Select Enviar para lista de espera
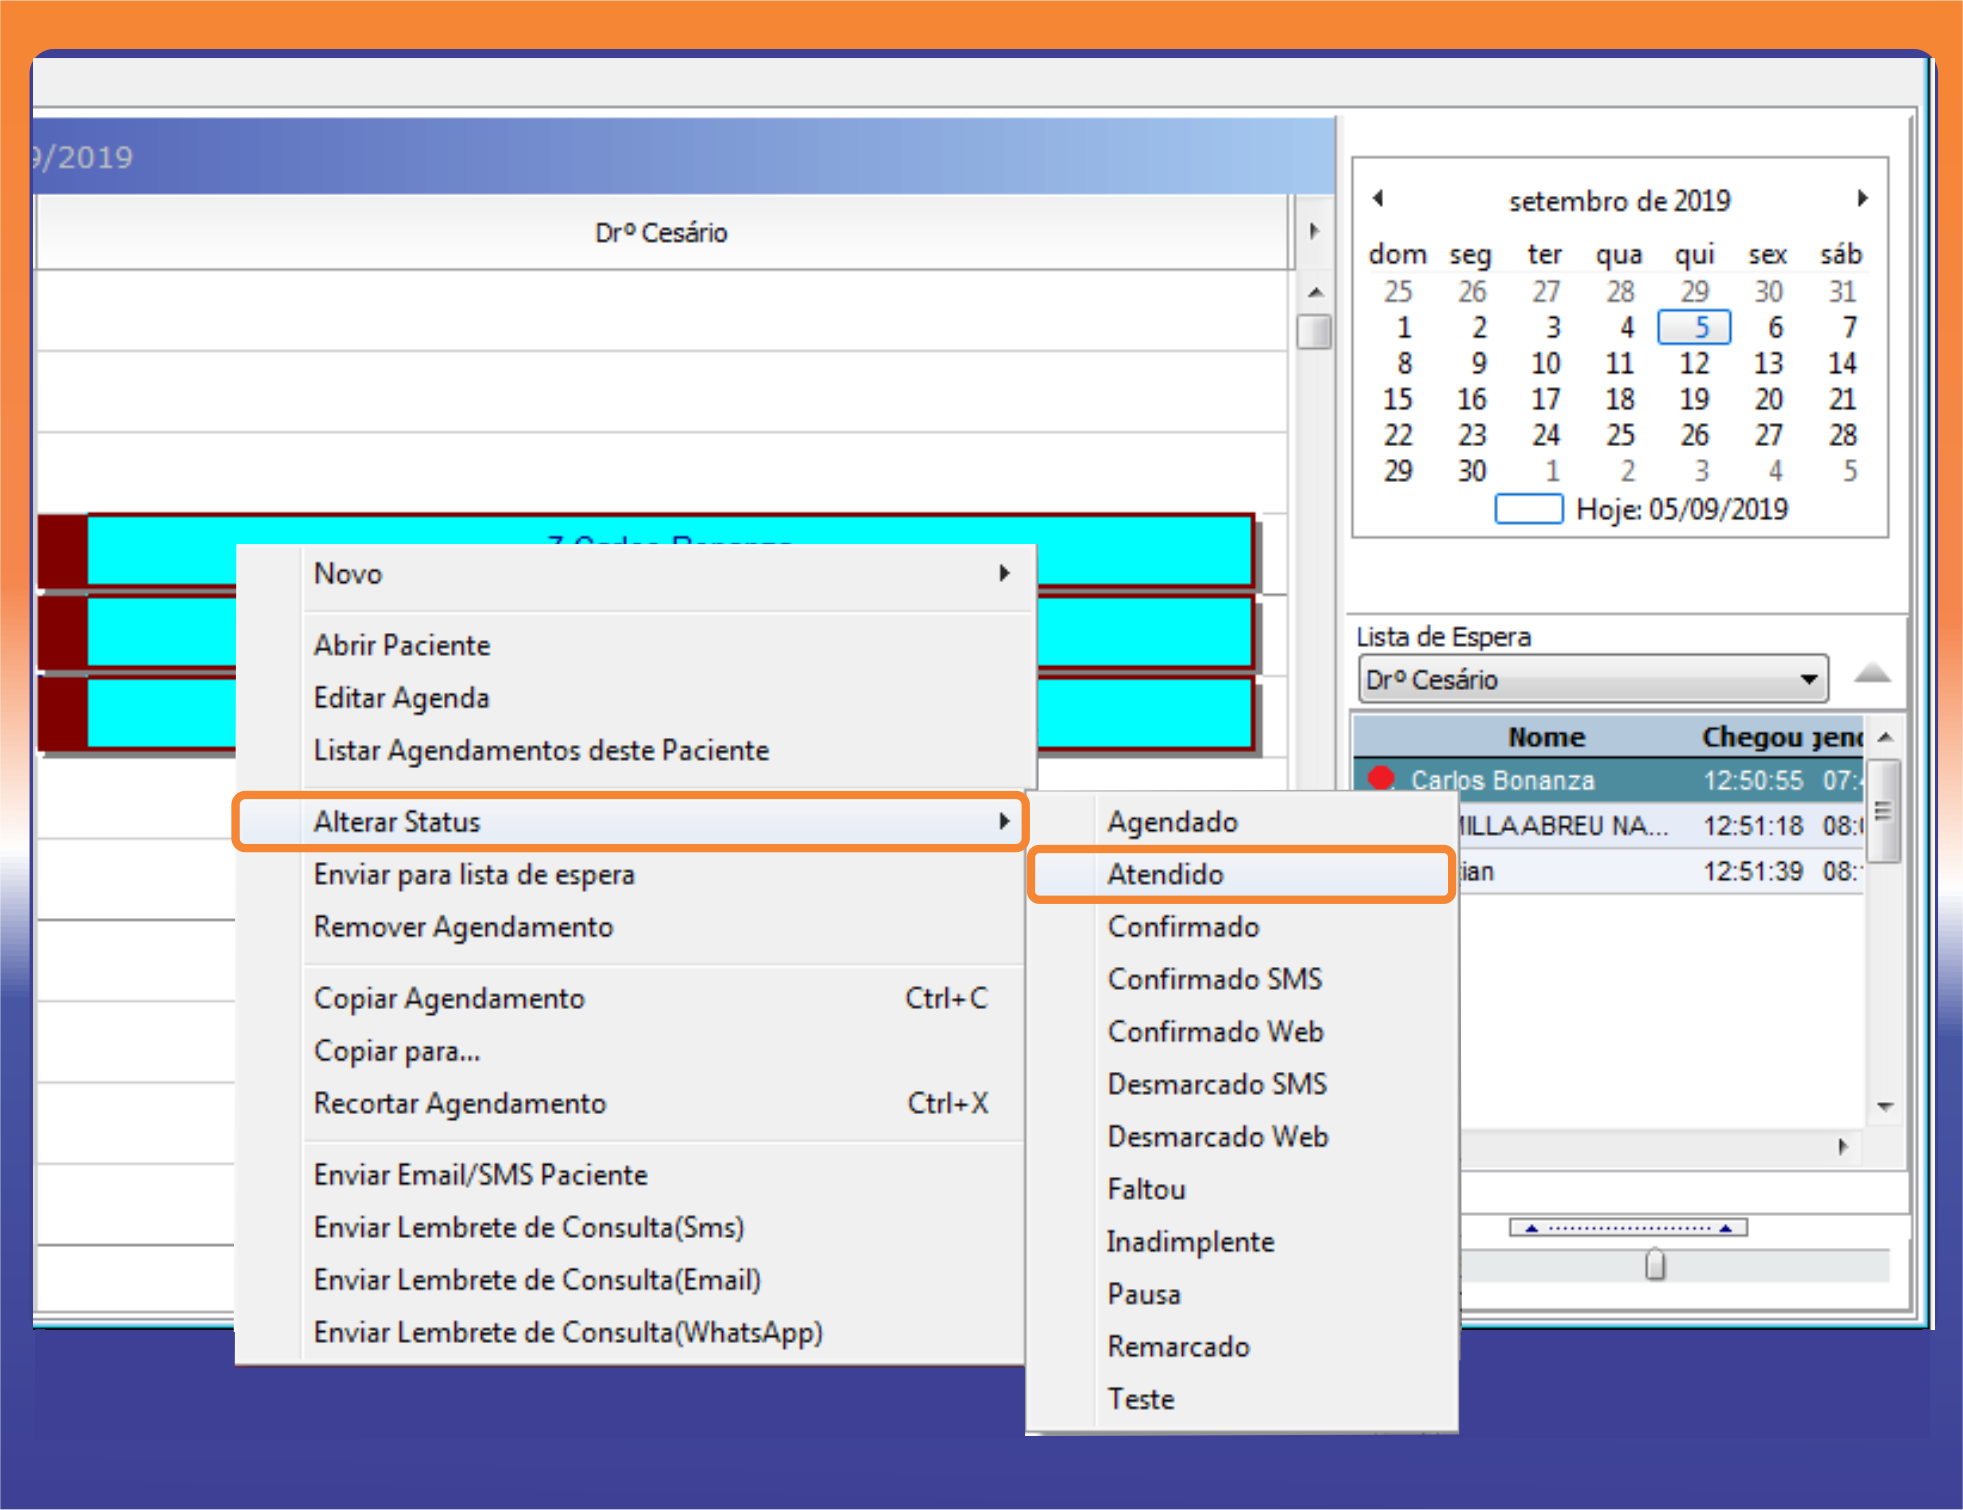This screenshot has height=1510, width=1963. coord(474,875)
